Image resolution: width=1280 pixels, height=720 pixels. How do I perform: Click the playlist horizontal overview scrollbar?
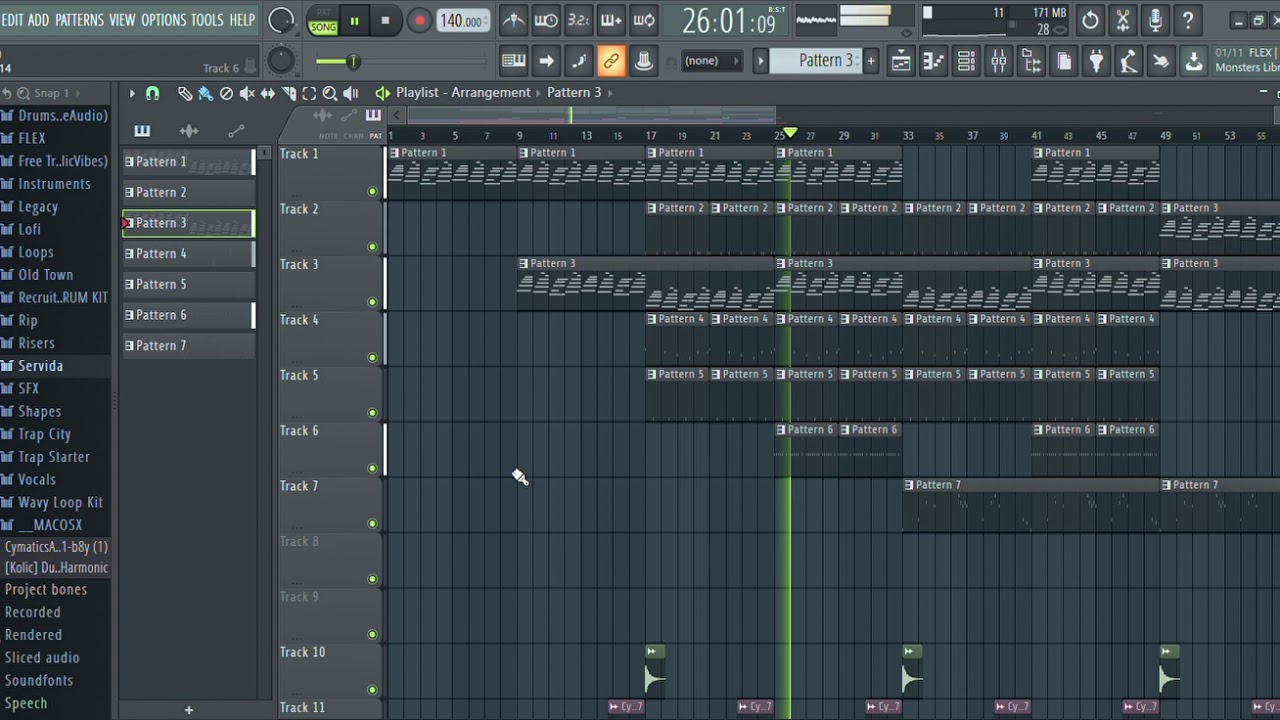coord(590,115)
